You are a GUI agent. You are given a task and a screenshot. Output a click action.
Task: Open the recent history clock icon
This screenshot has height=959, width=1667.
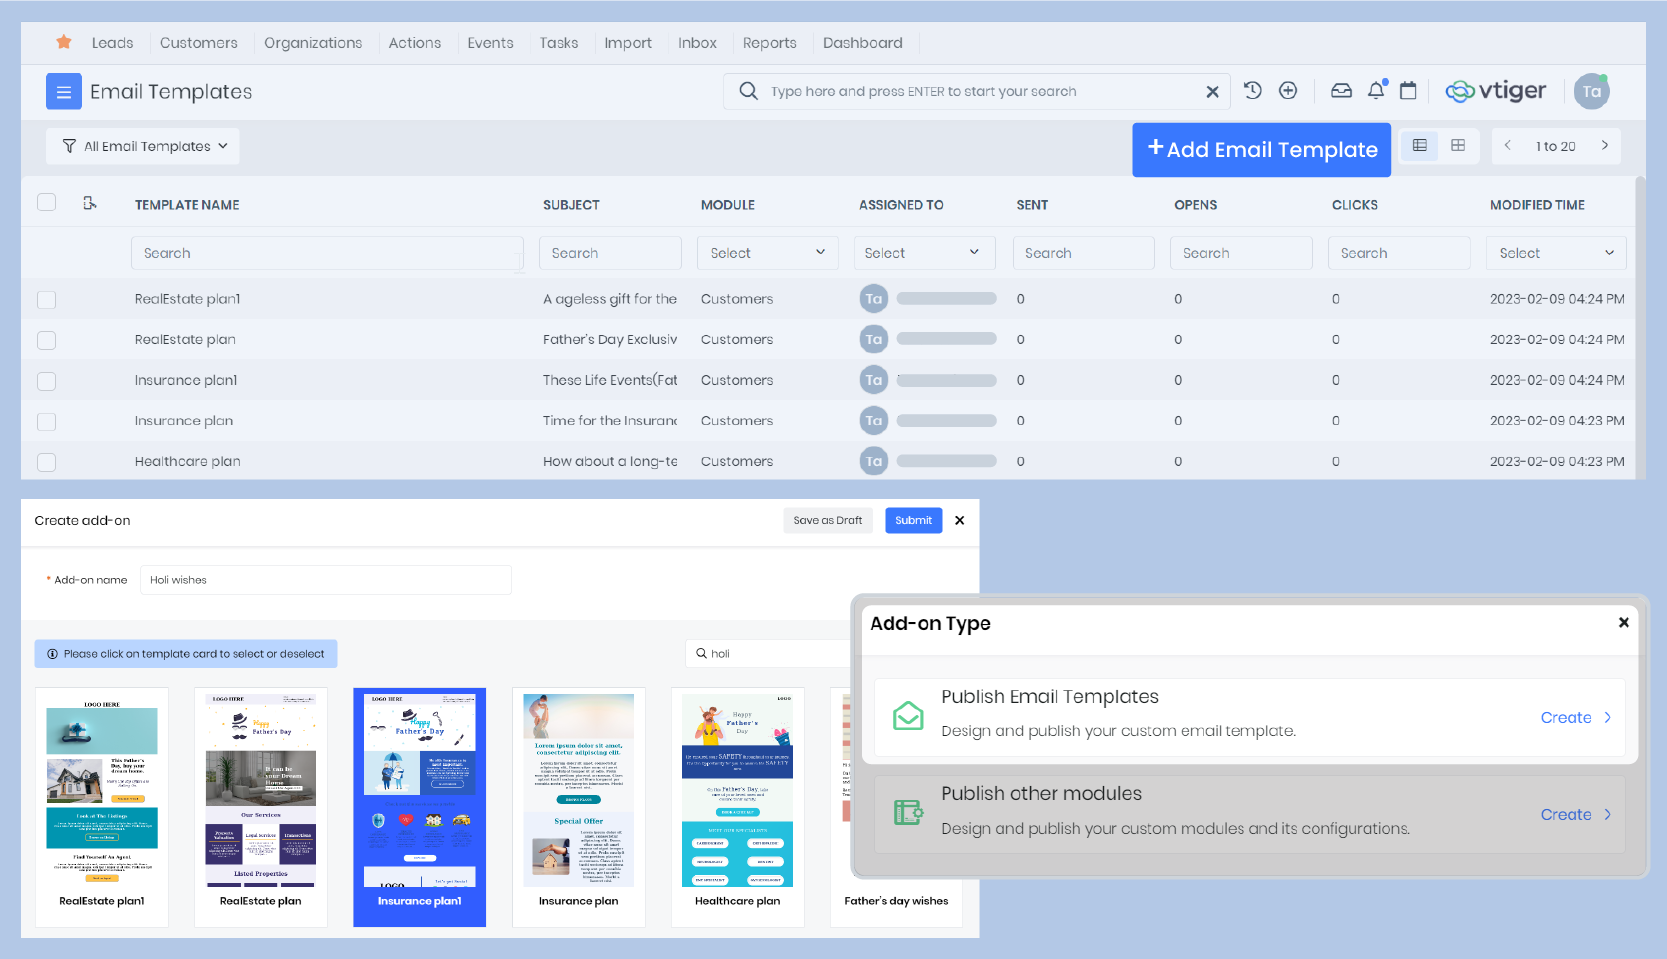coord(1252,91)
